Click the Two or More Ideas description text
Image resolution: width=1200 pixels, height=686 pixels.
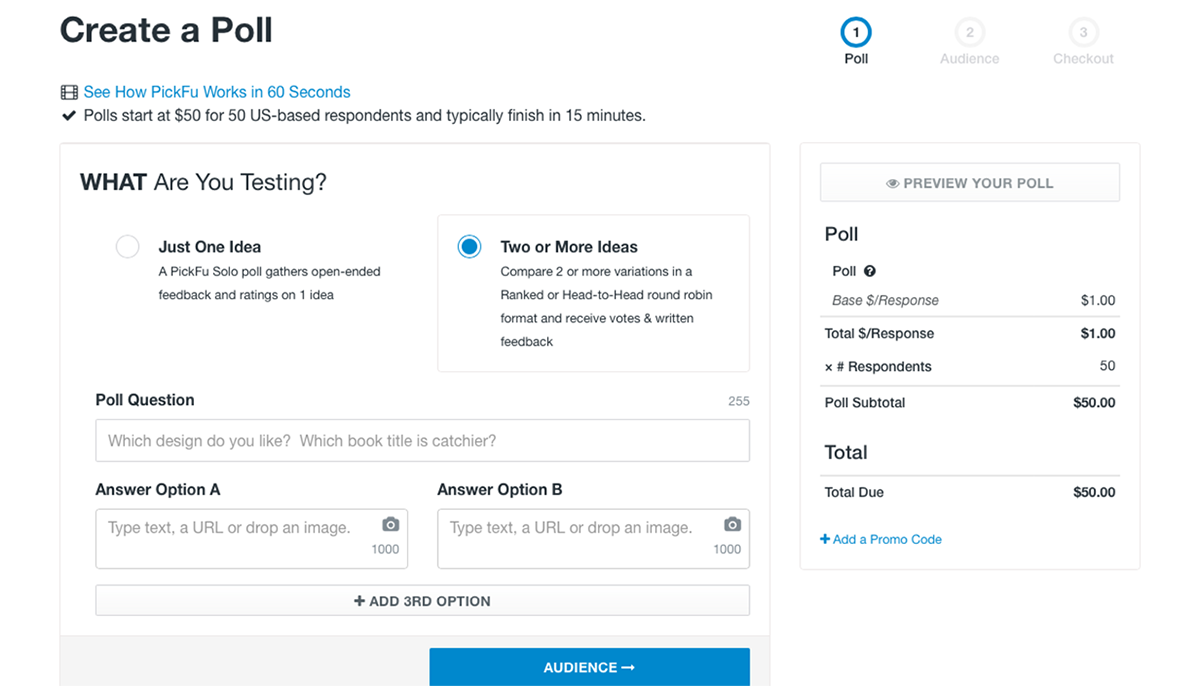pyautogui.click(x=607, y=306)
